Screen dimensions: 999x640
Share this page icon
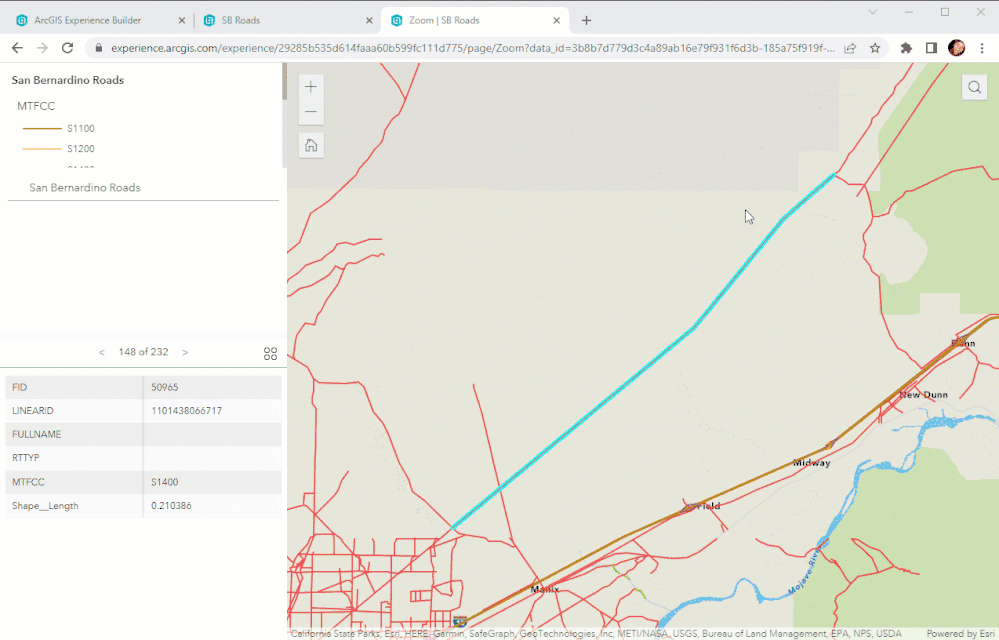point(850,48)
